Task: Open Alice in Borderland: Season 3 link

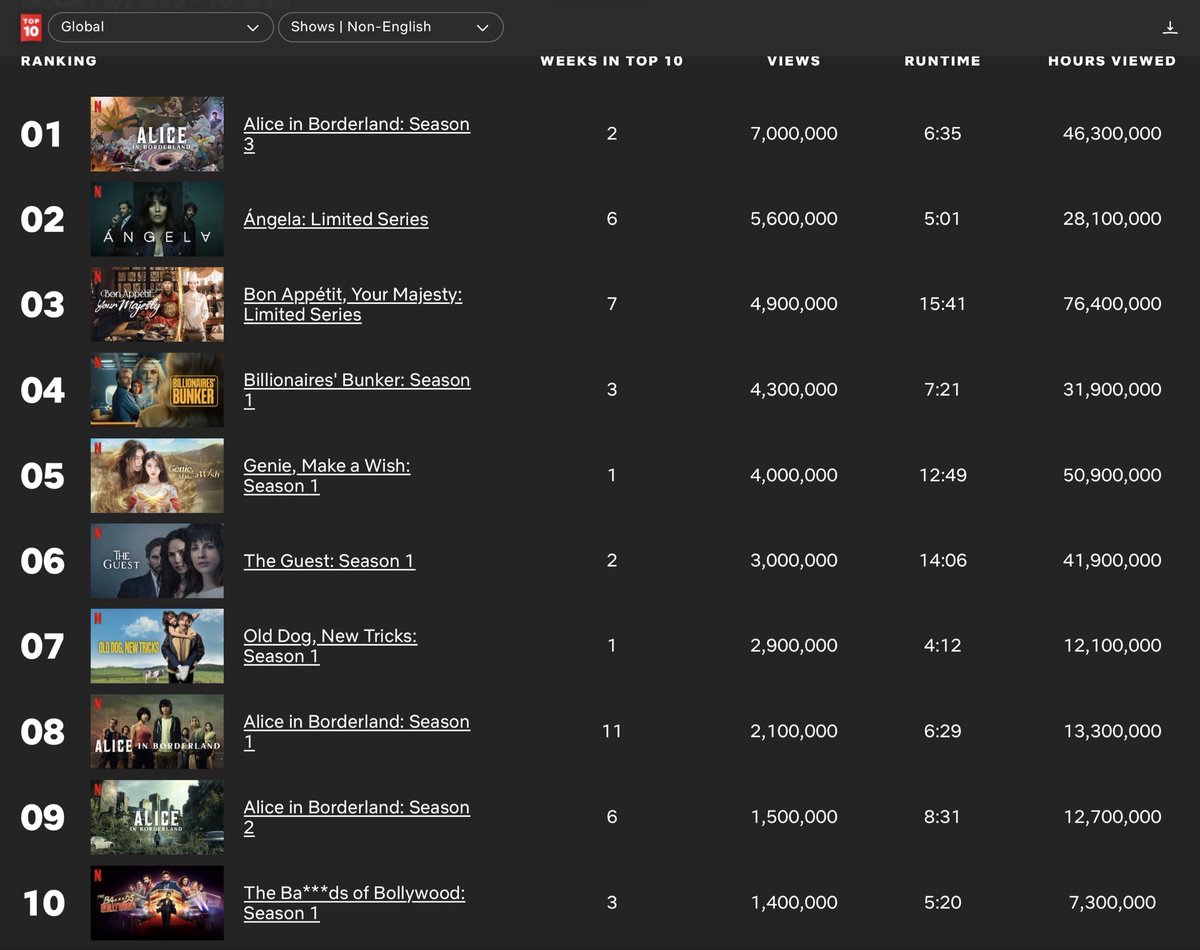Action: point(357,134)
